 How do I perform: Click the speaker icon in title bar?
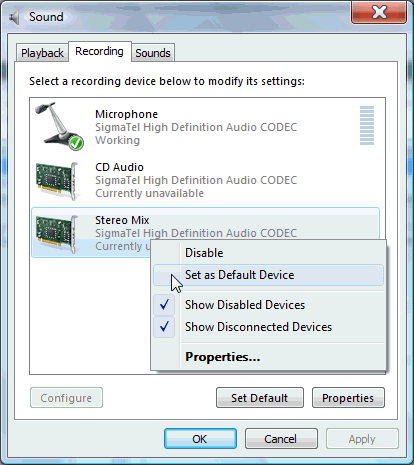pyautogui.click(x=14, y=17)
